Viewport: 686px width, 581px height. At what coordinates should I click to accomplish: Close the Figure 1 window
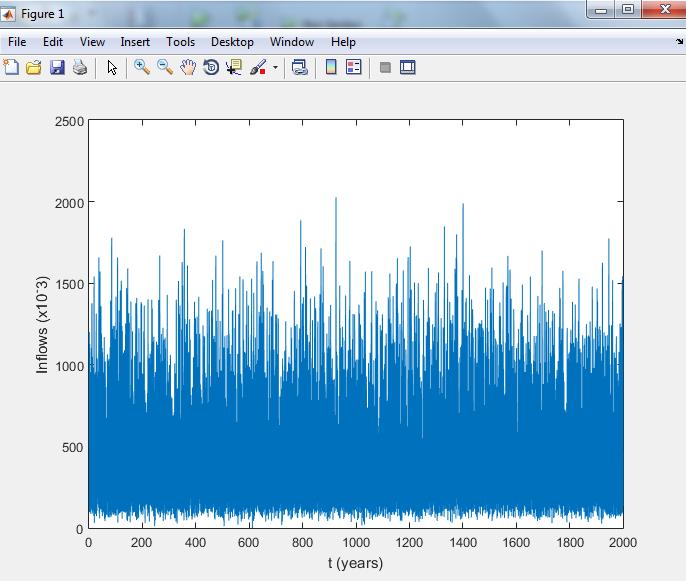(665, 9)
